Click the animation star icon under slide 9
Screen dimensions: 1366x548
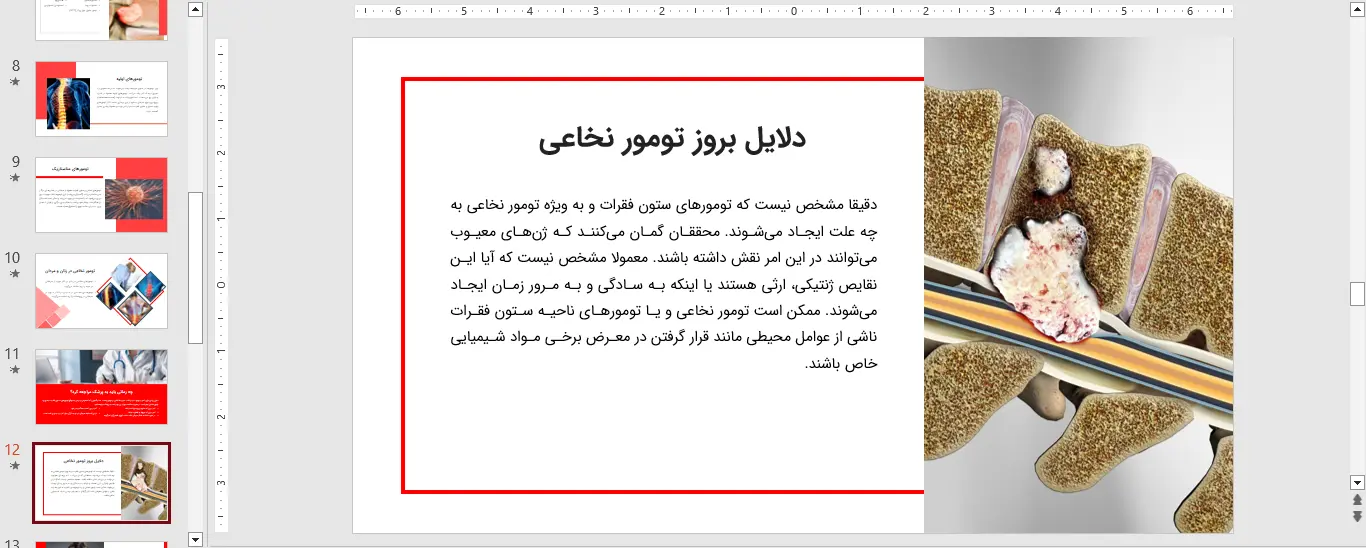(14, 178)
